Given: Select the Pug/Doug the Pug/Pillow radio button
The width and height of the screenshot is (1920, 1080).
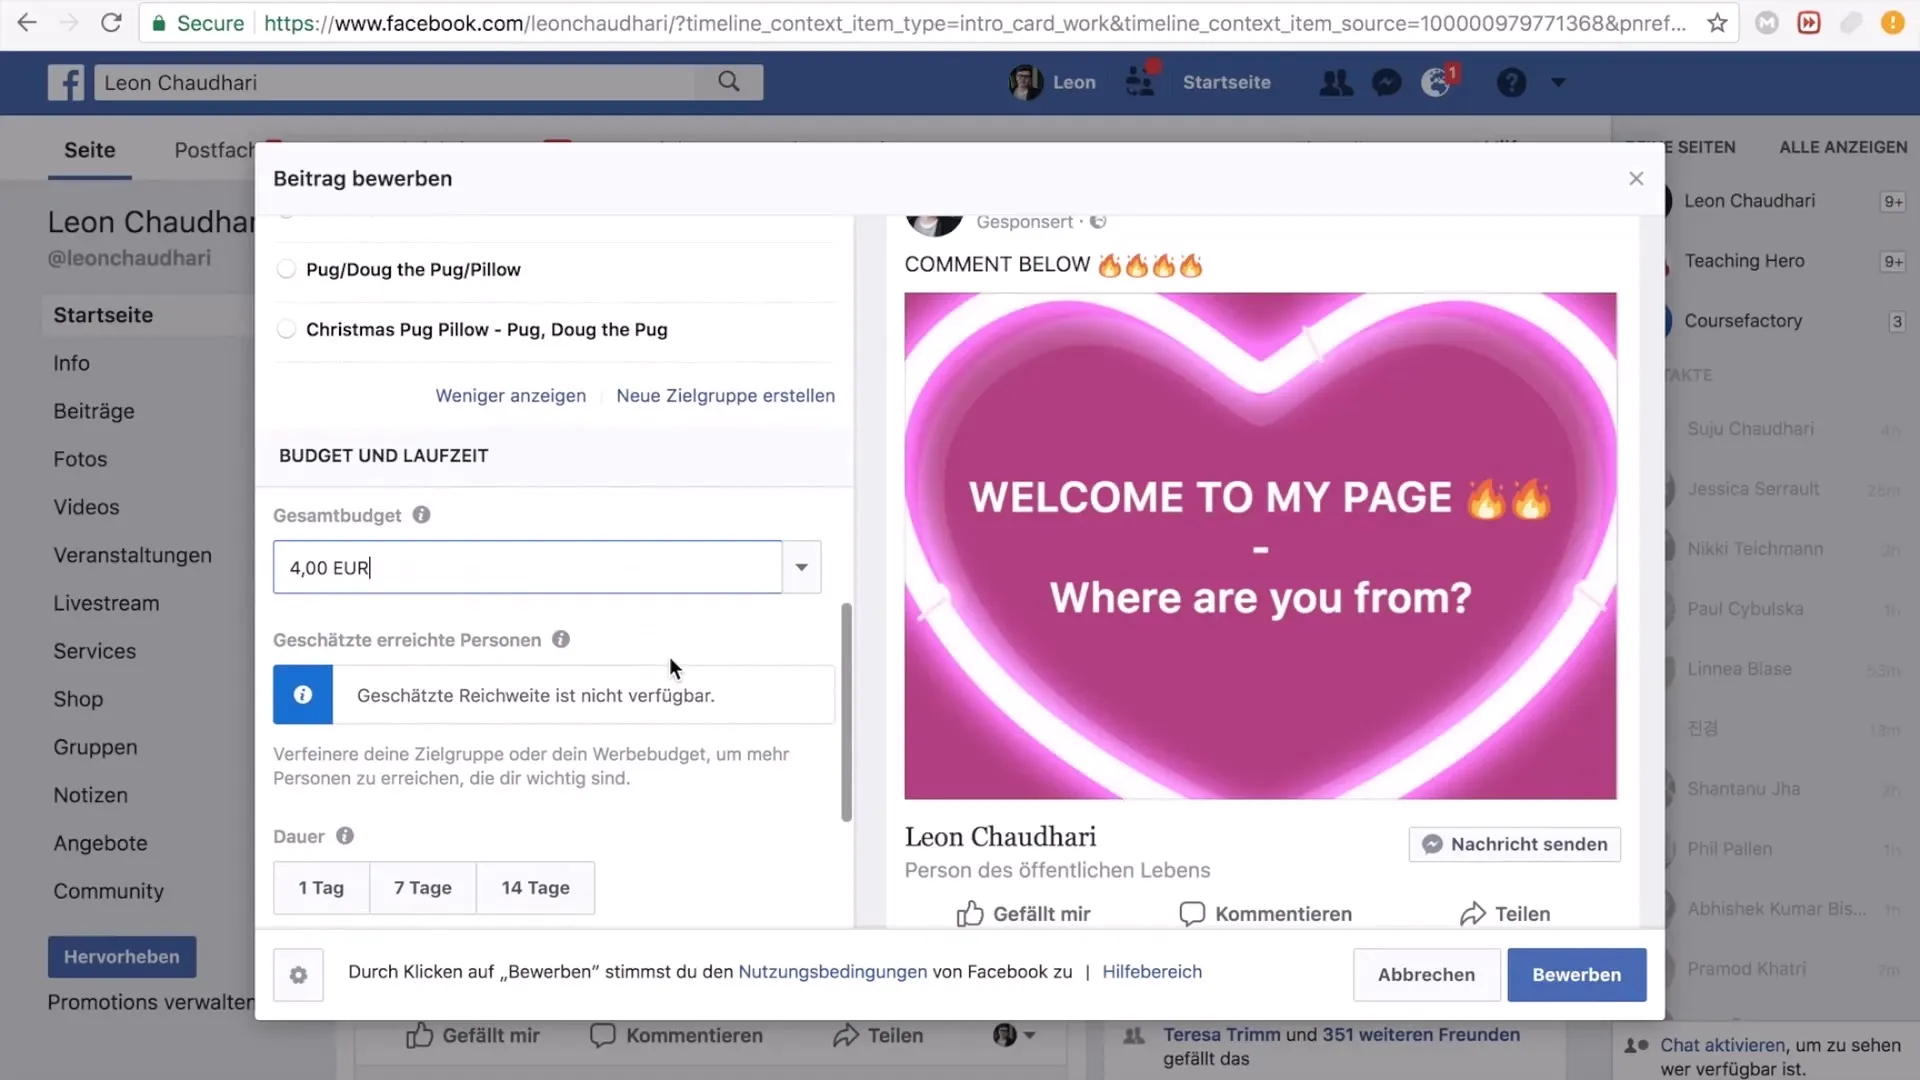Looking at the screenshot, I should click(x=286, y=268).
